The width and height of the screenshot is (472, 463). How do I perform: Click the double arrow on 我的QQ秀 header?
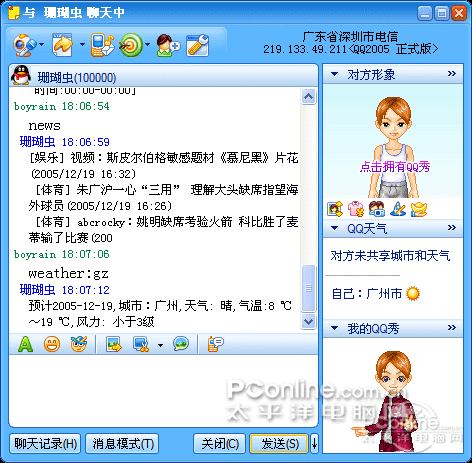[452, 327]
